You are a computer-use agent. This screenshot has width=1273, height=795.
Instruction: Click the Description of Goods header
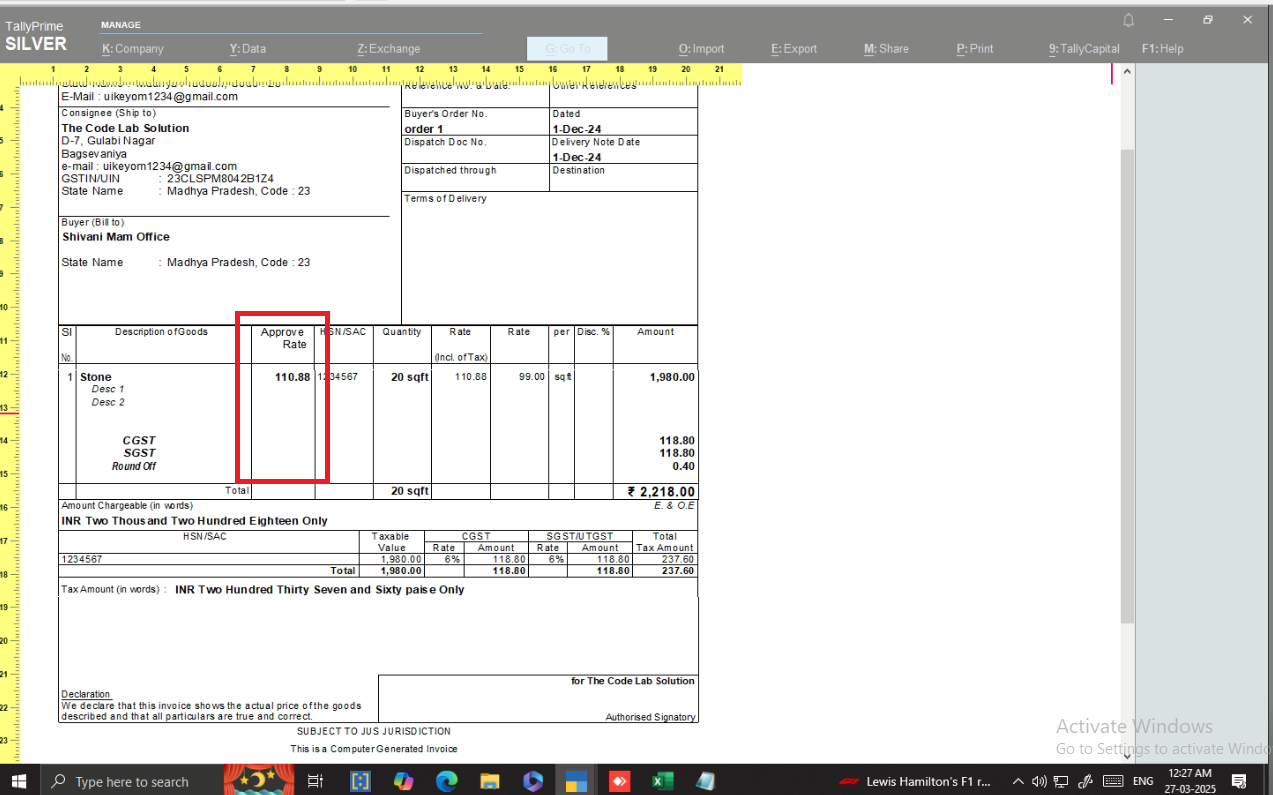pos(161,331)
